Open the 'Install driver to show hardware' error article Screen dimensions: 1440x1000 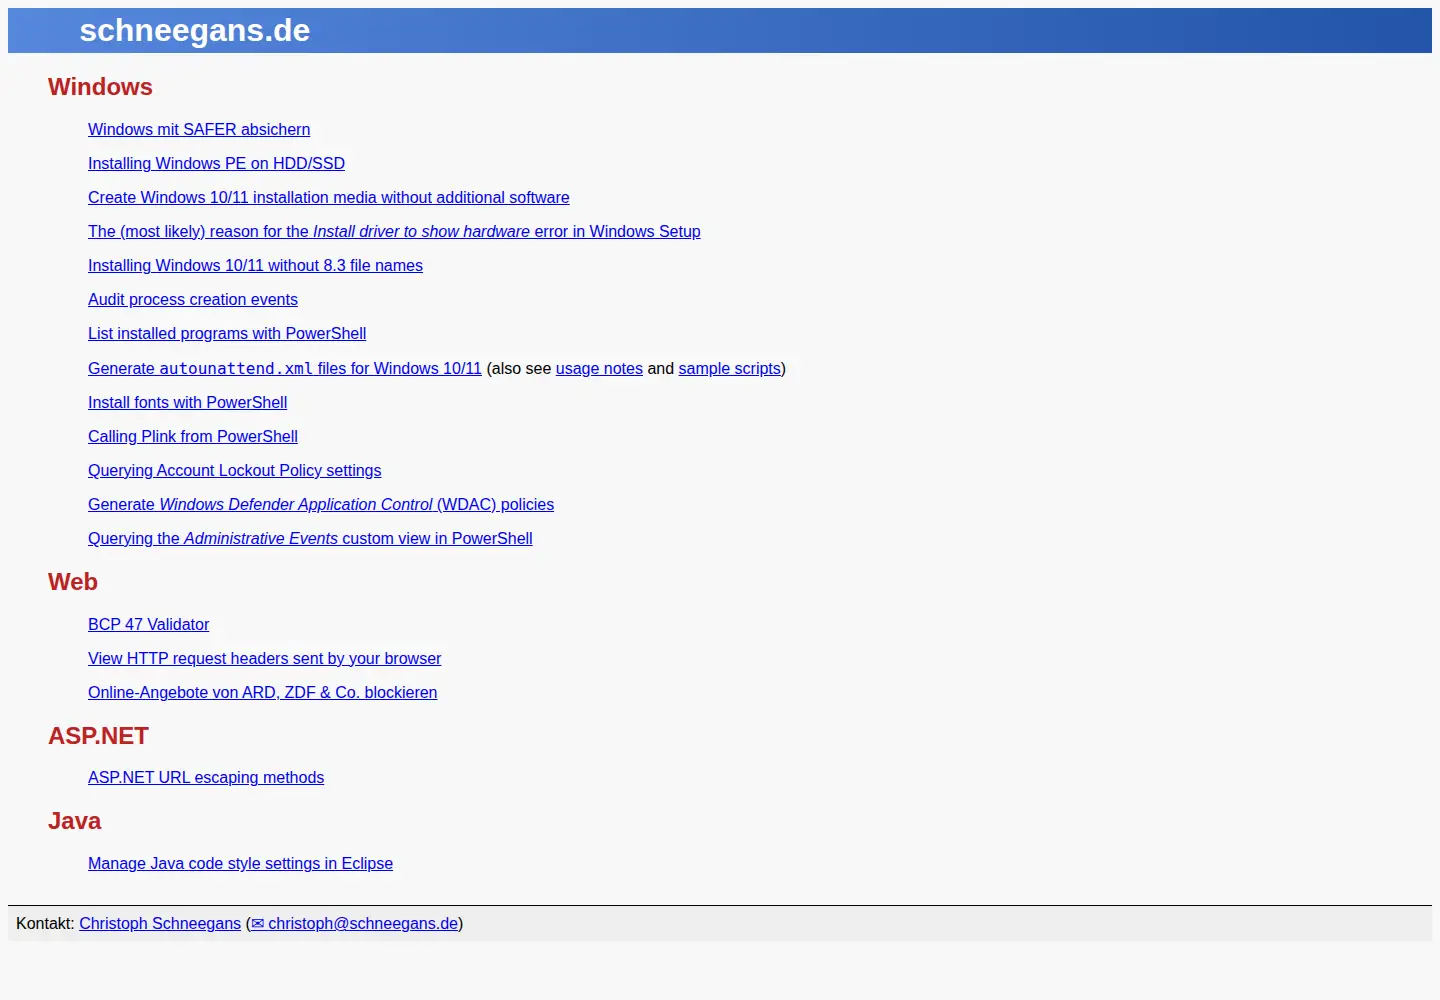(394, 231)
